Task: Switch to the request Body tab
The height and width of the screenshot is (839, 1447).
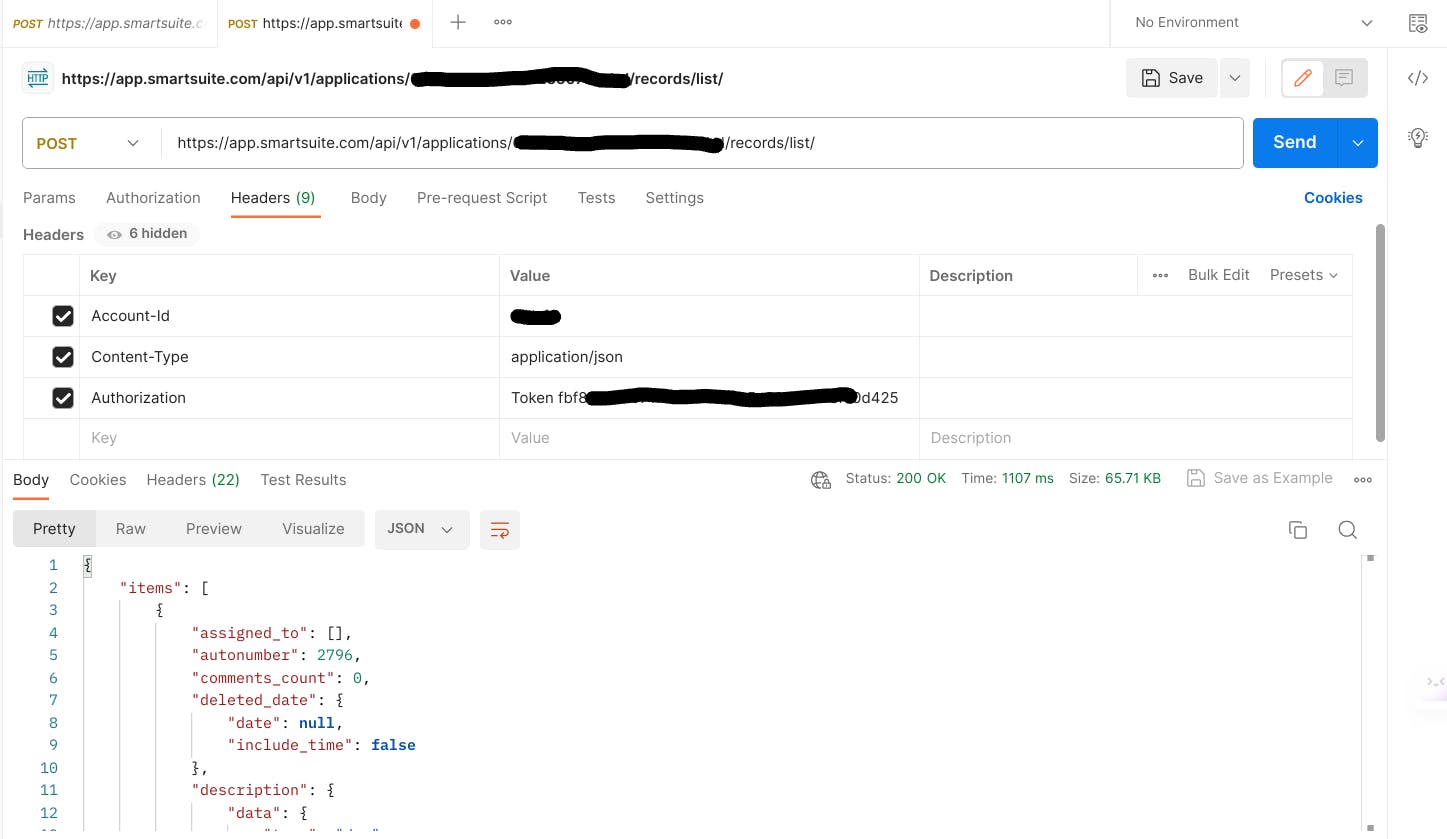Action: (369, 198)
